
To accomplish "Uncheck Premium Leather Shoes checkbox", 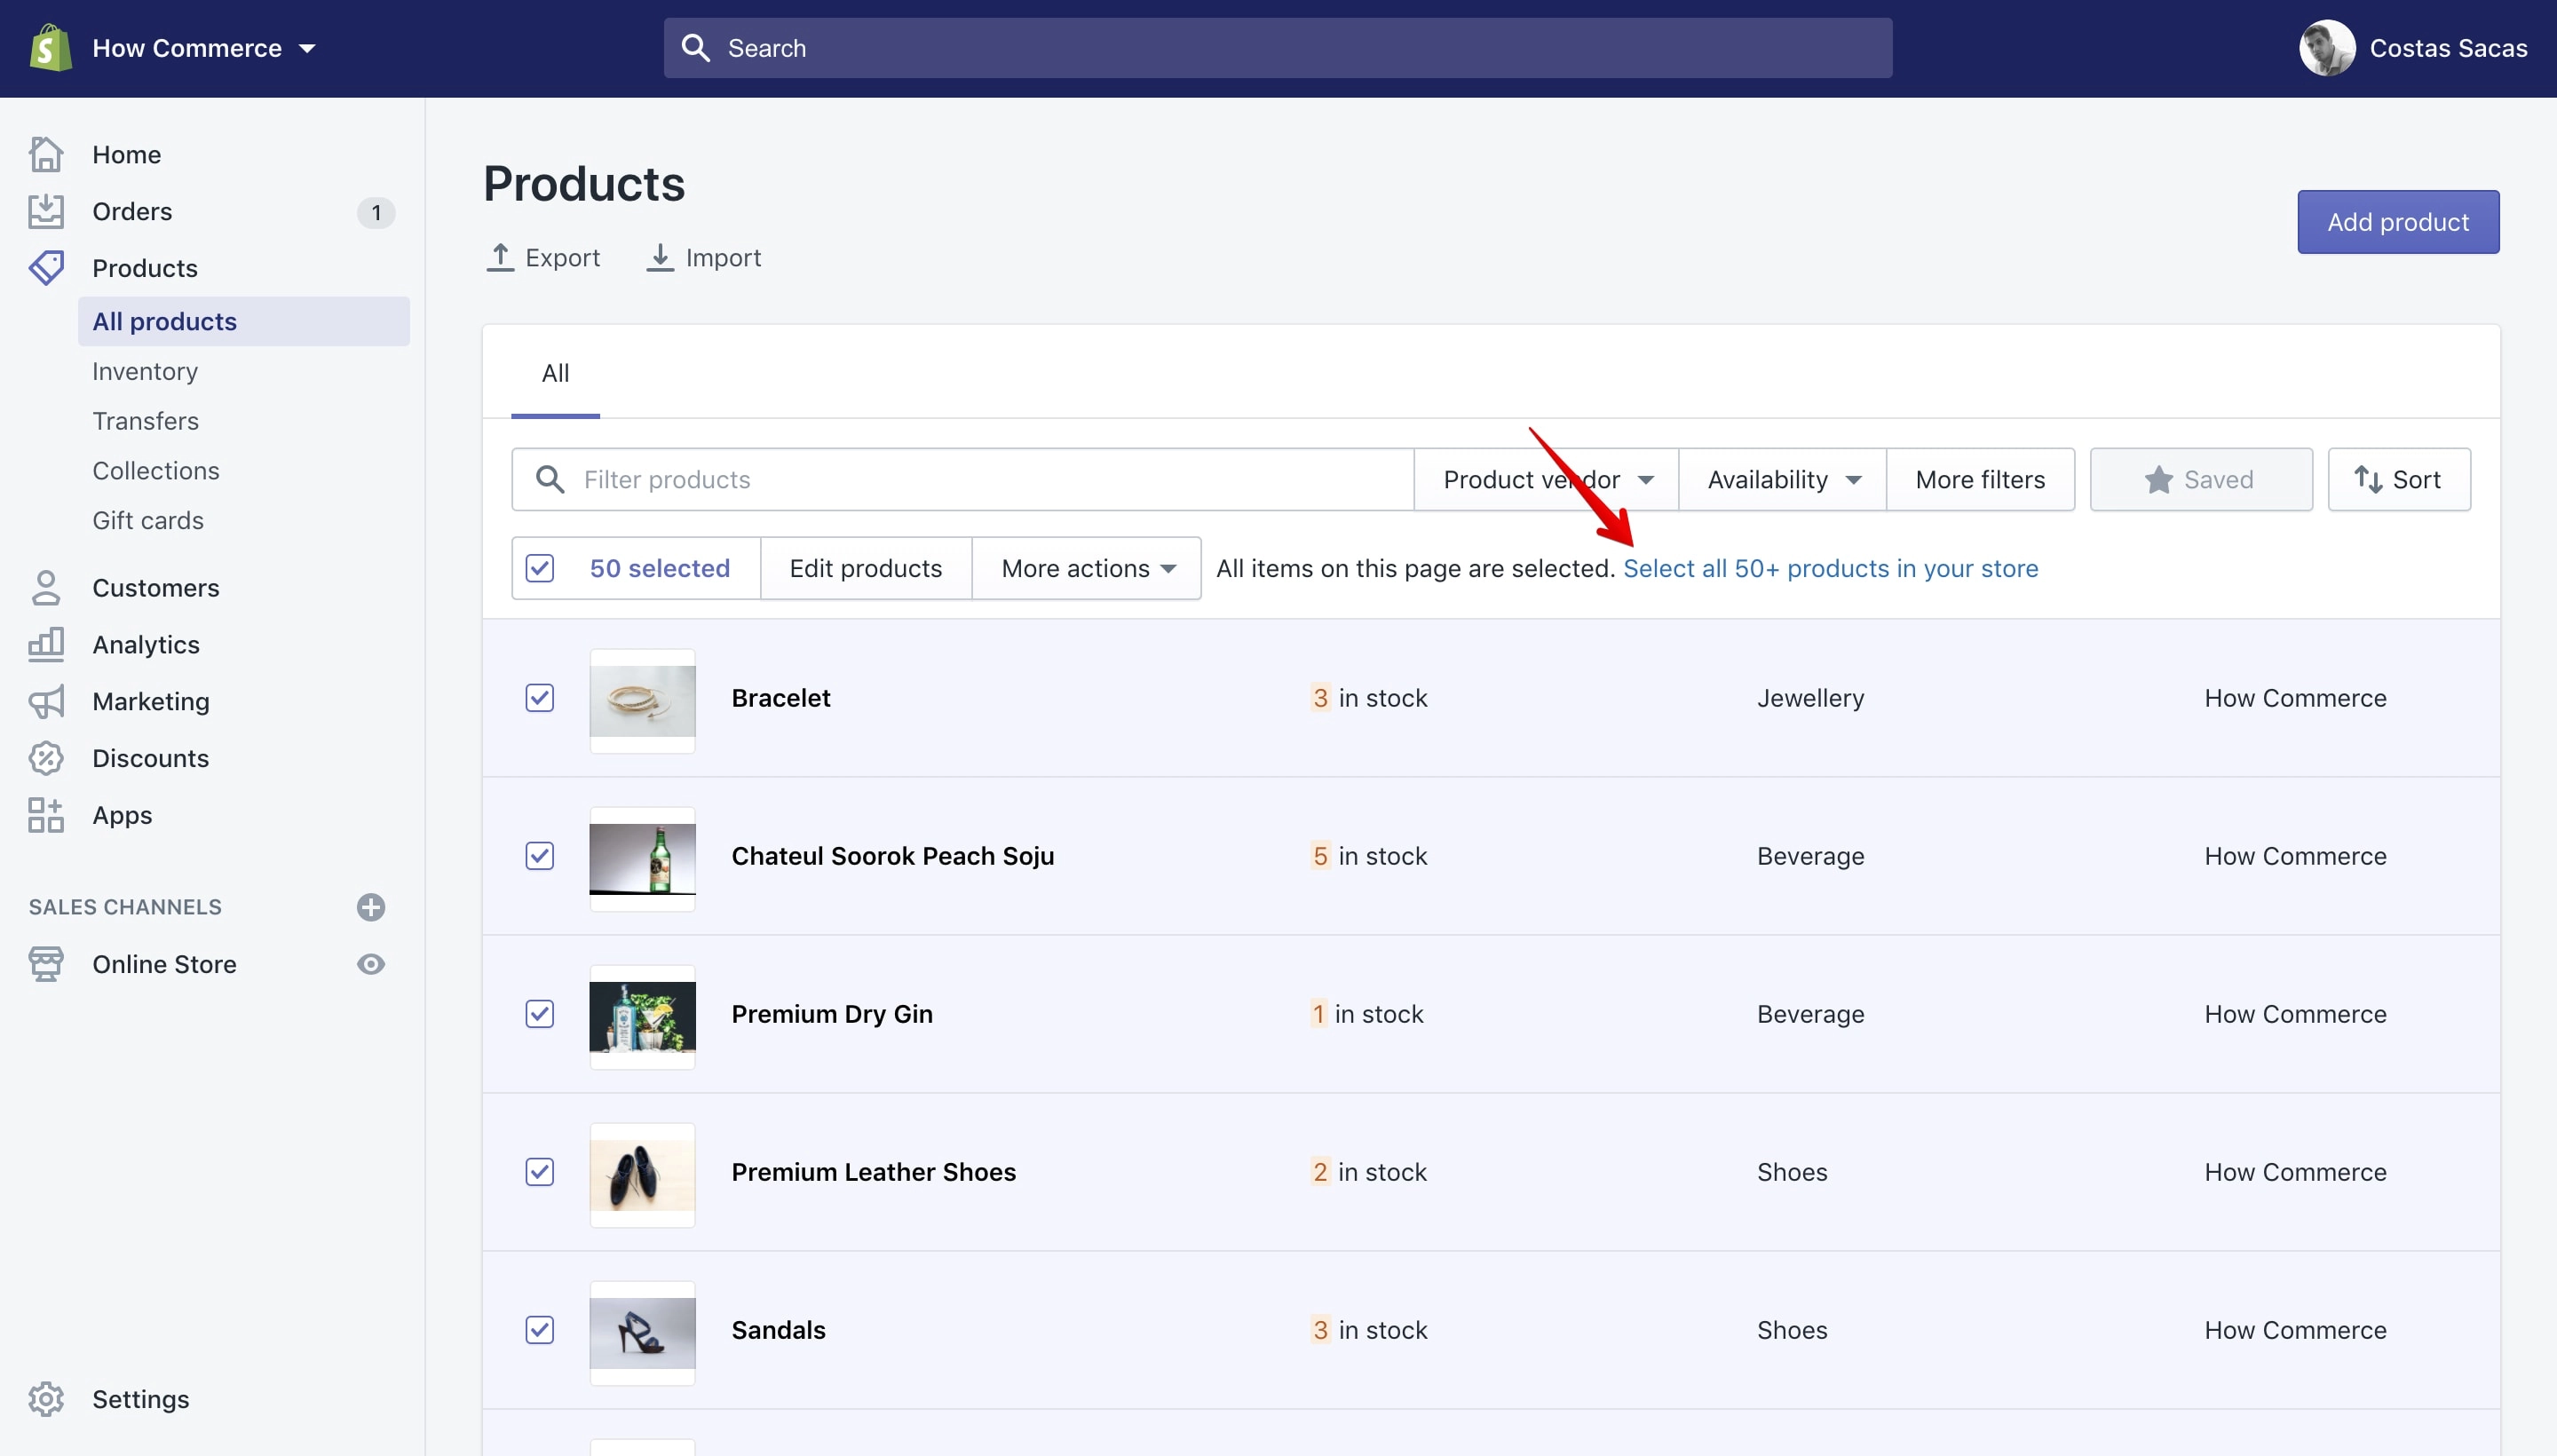I will coord(540,1171).
